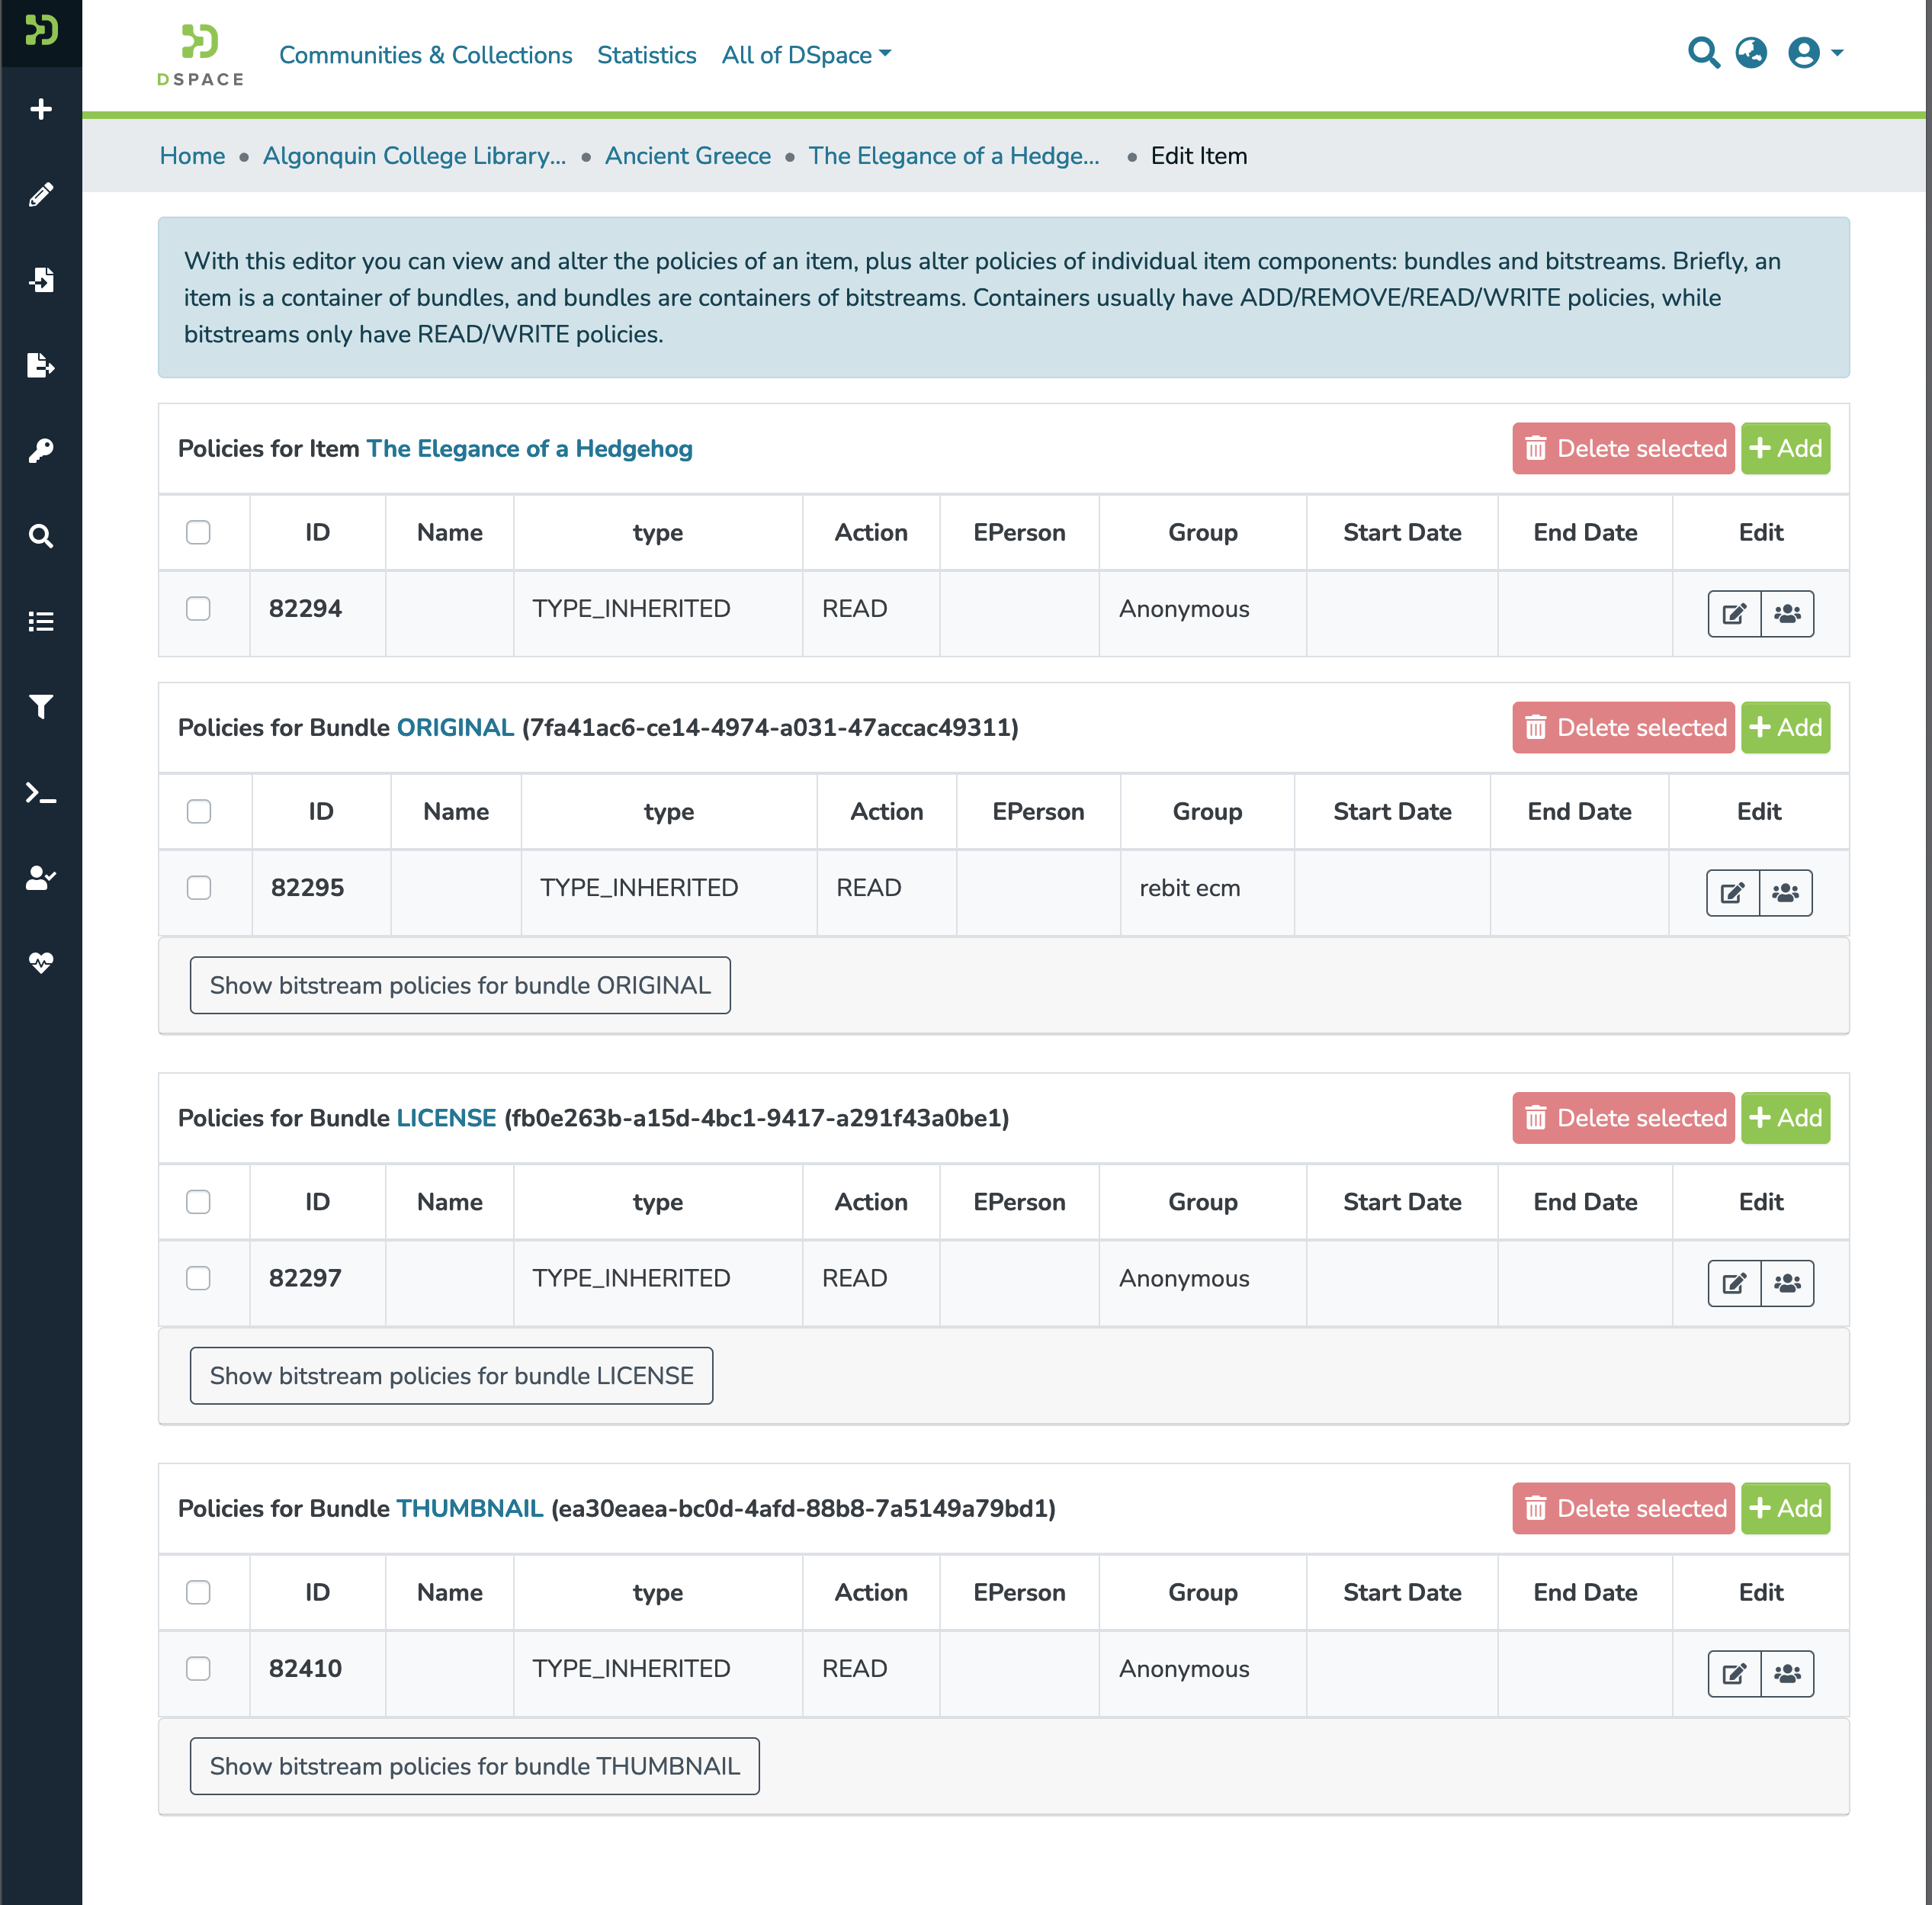Go to Statistics in navigation bar

[646, 55]
